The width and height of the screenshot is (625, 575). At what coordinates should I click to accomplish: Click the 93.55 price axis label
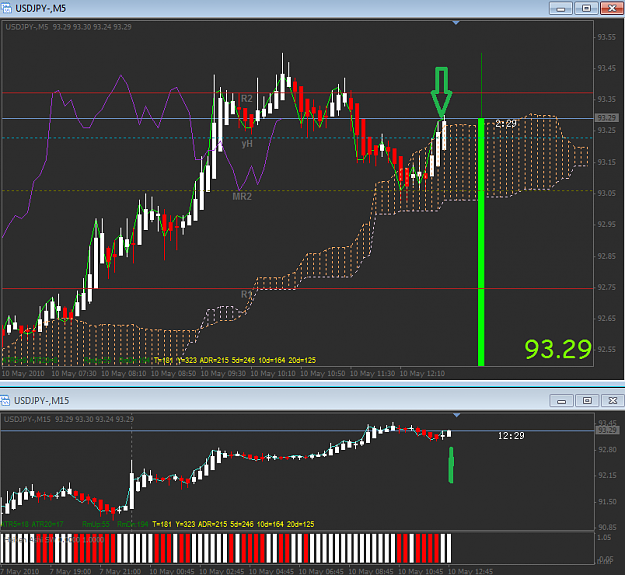coord(606,37)
